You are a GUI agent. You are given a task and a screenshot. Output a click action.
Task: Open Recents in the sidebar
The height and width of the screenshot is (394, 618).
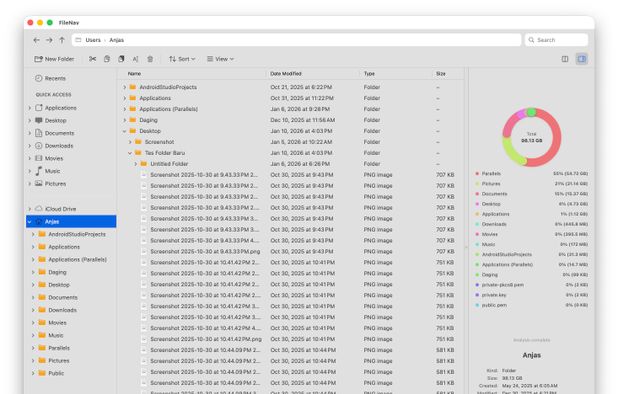click(x=51, y=78)
